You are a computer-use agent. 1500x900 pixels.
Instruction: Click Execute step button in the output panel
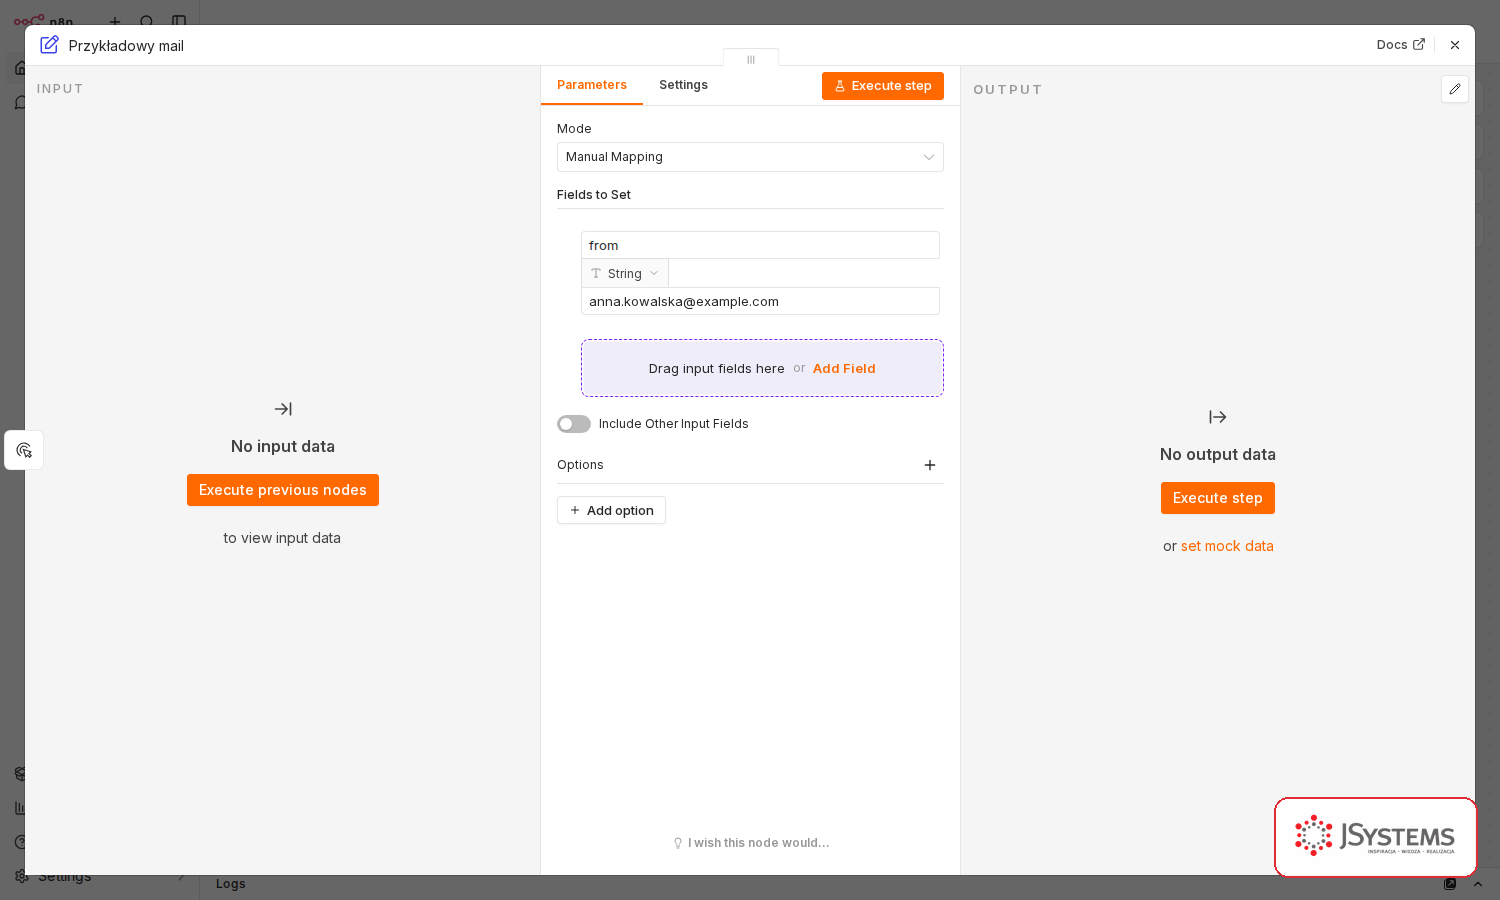coord(1218,498)
